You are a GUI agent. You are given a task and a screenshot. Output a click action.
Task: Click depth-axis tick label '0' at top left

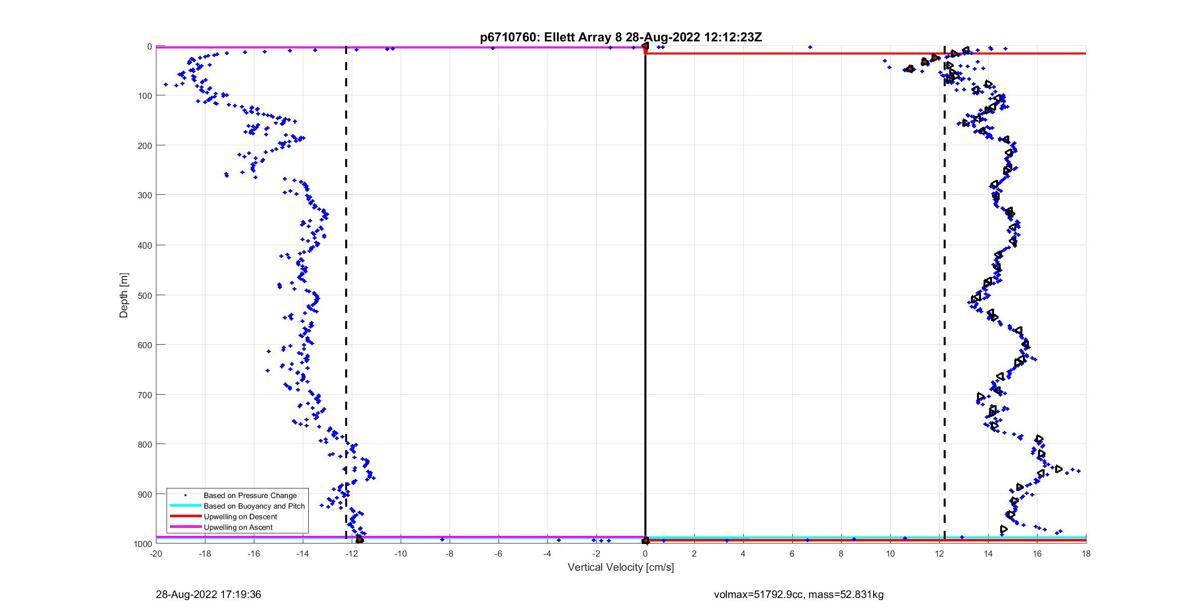click(x=149, y=46)
